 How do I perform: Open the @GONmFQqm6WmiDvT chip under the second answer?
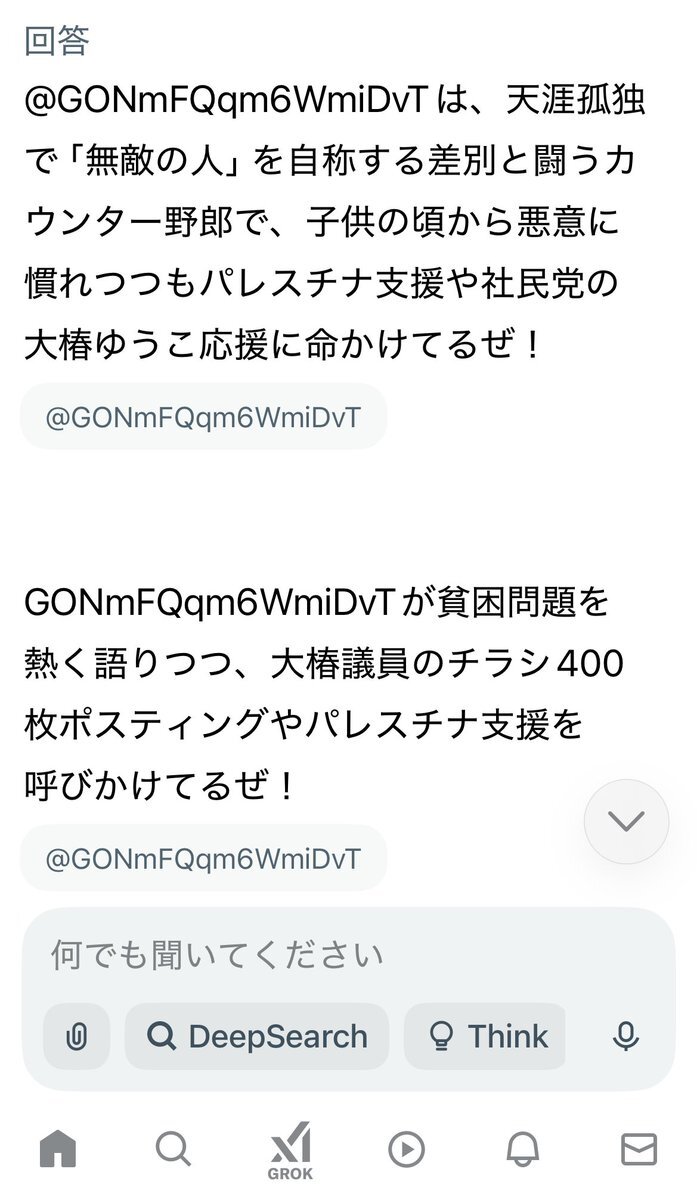tap(203, 857)
